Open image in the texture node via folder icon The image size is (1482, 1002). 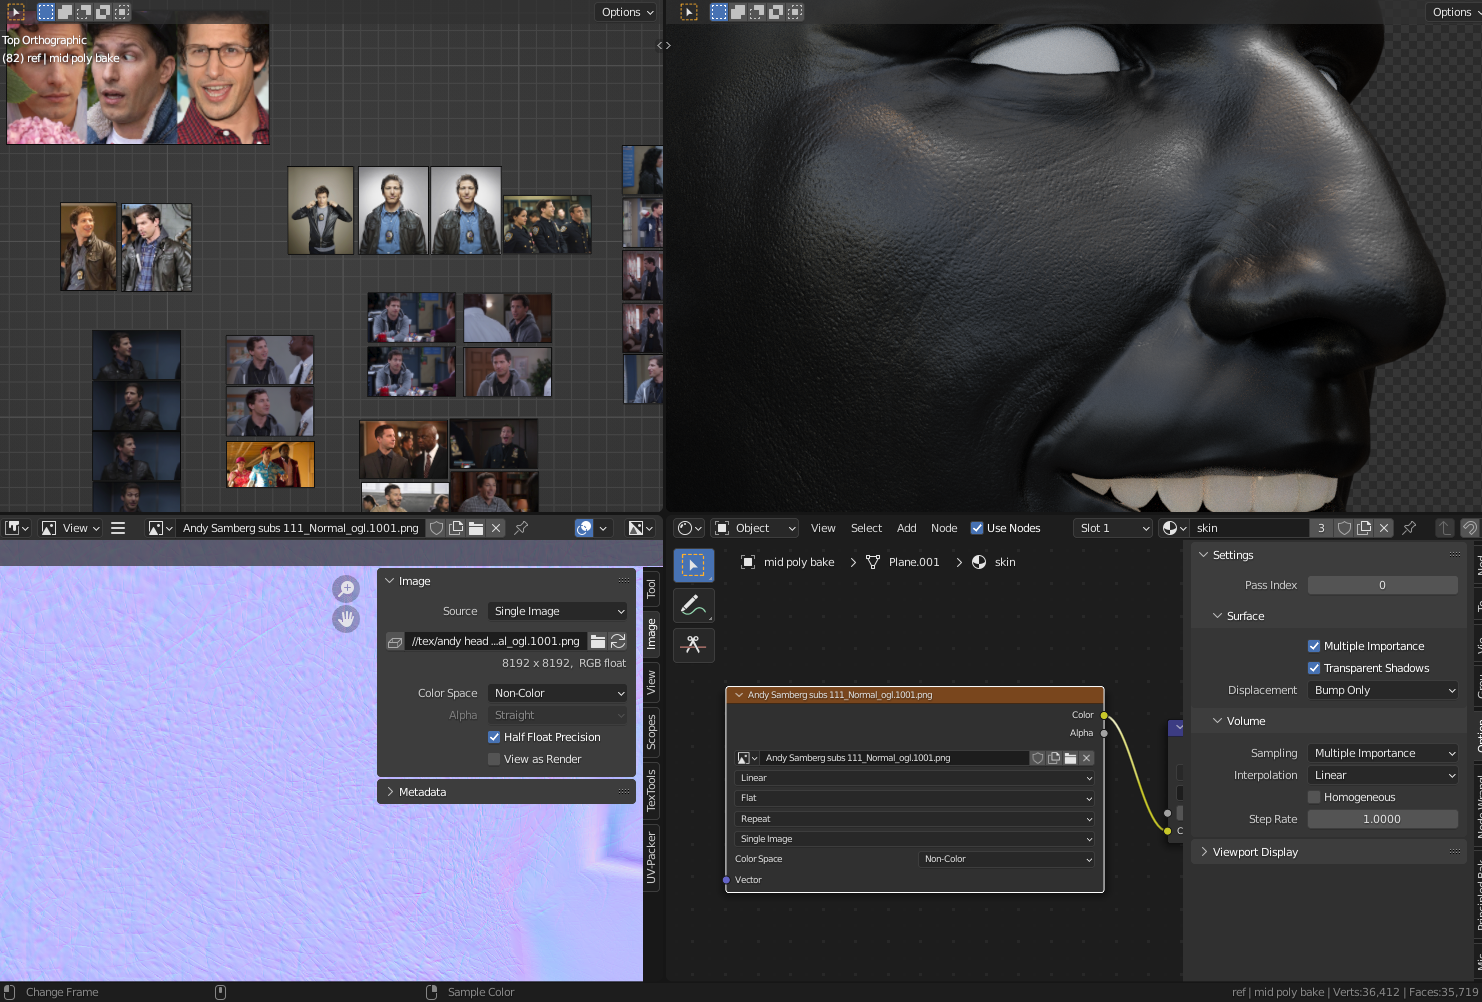coord(1070,758)
